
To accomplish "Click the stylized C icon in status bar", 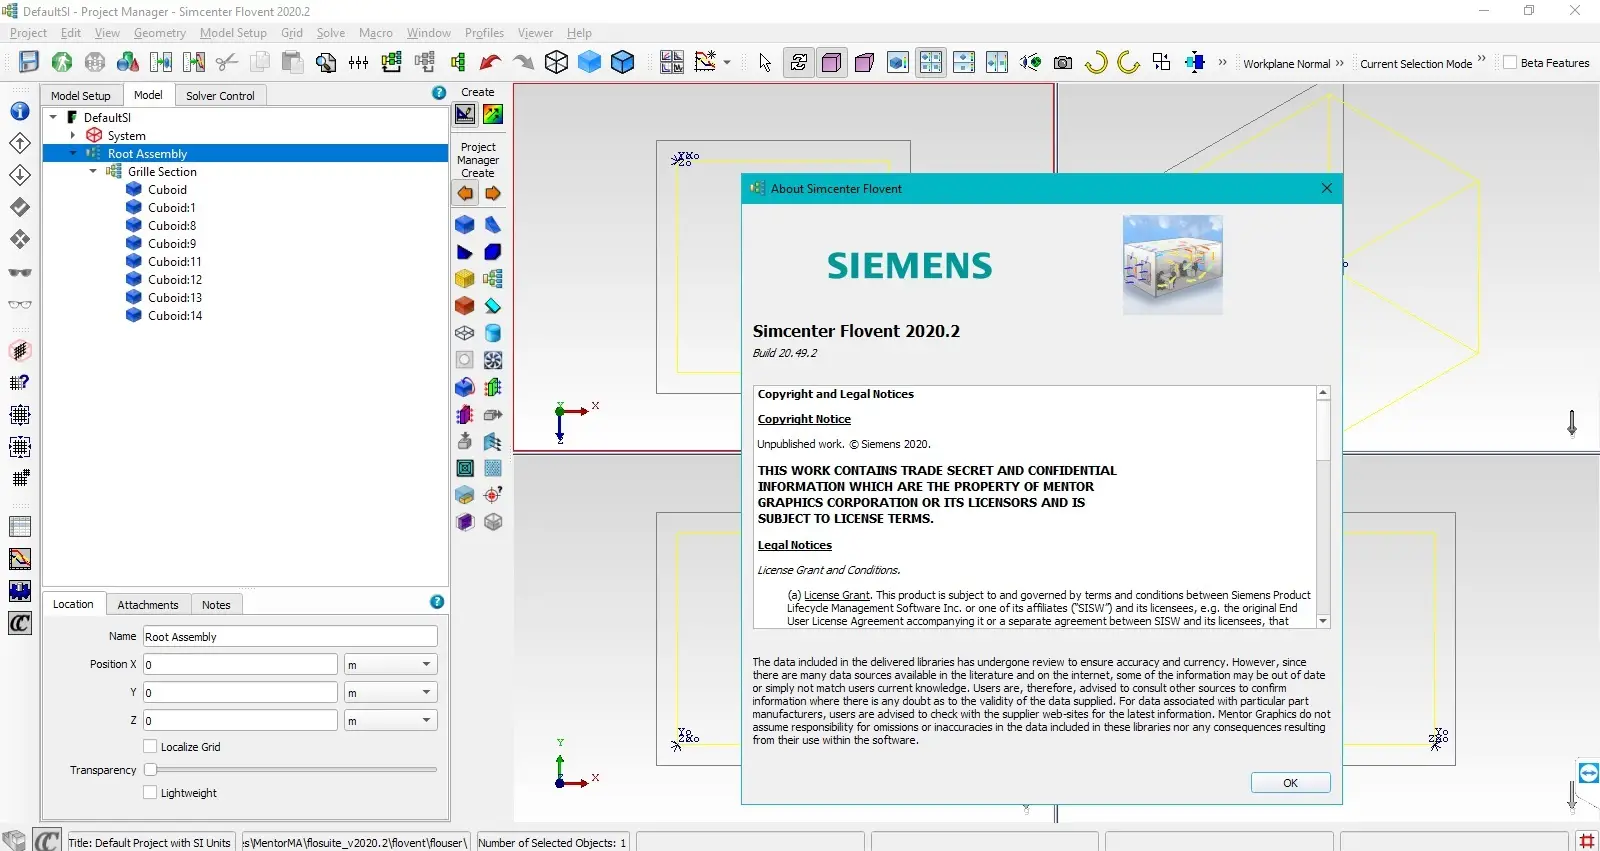I will click(47, 841).
